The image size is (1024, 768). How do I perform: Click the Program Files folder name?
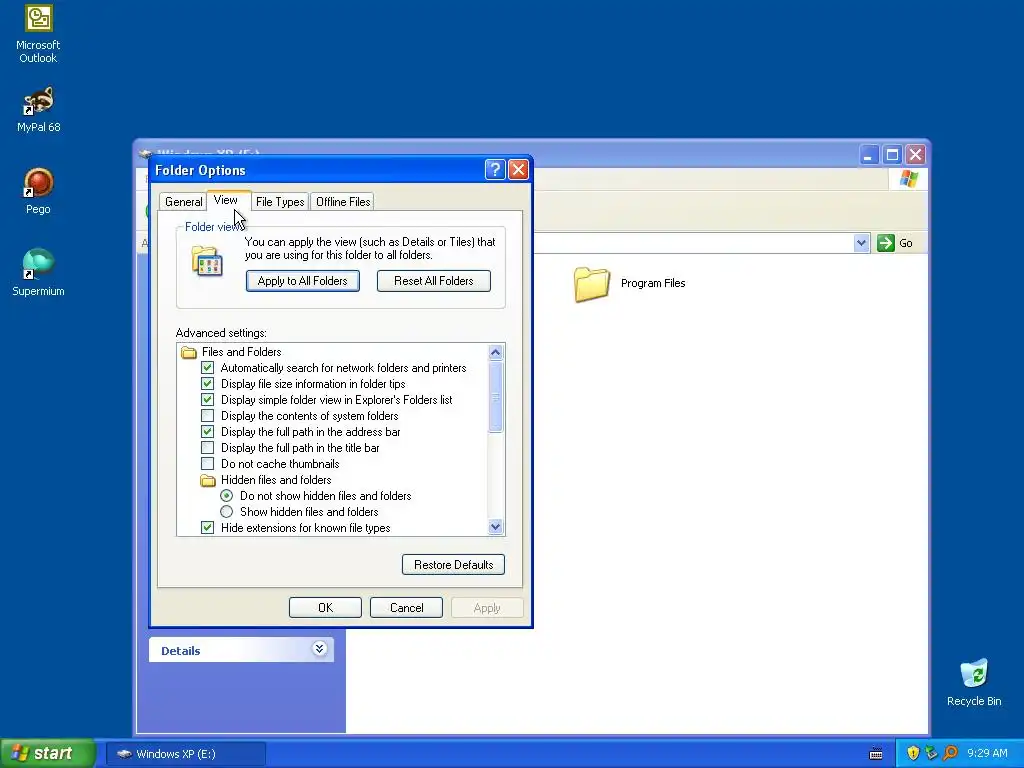click(x=653, y=283)
